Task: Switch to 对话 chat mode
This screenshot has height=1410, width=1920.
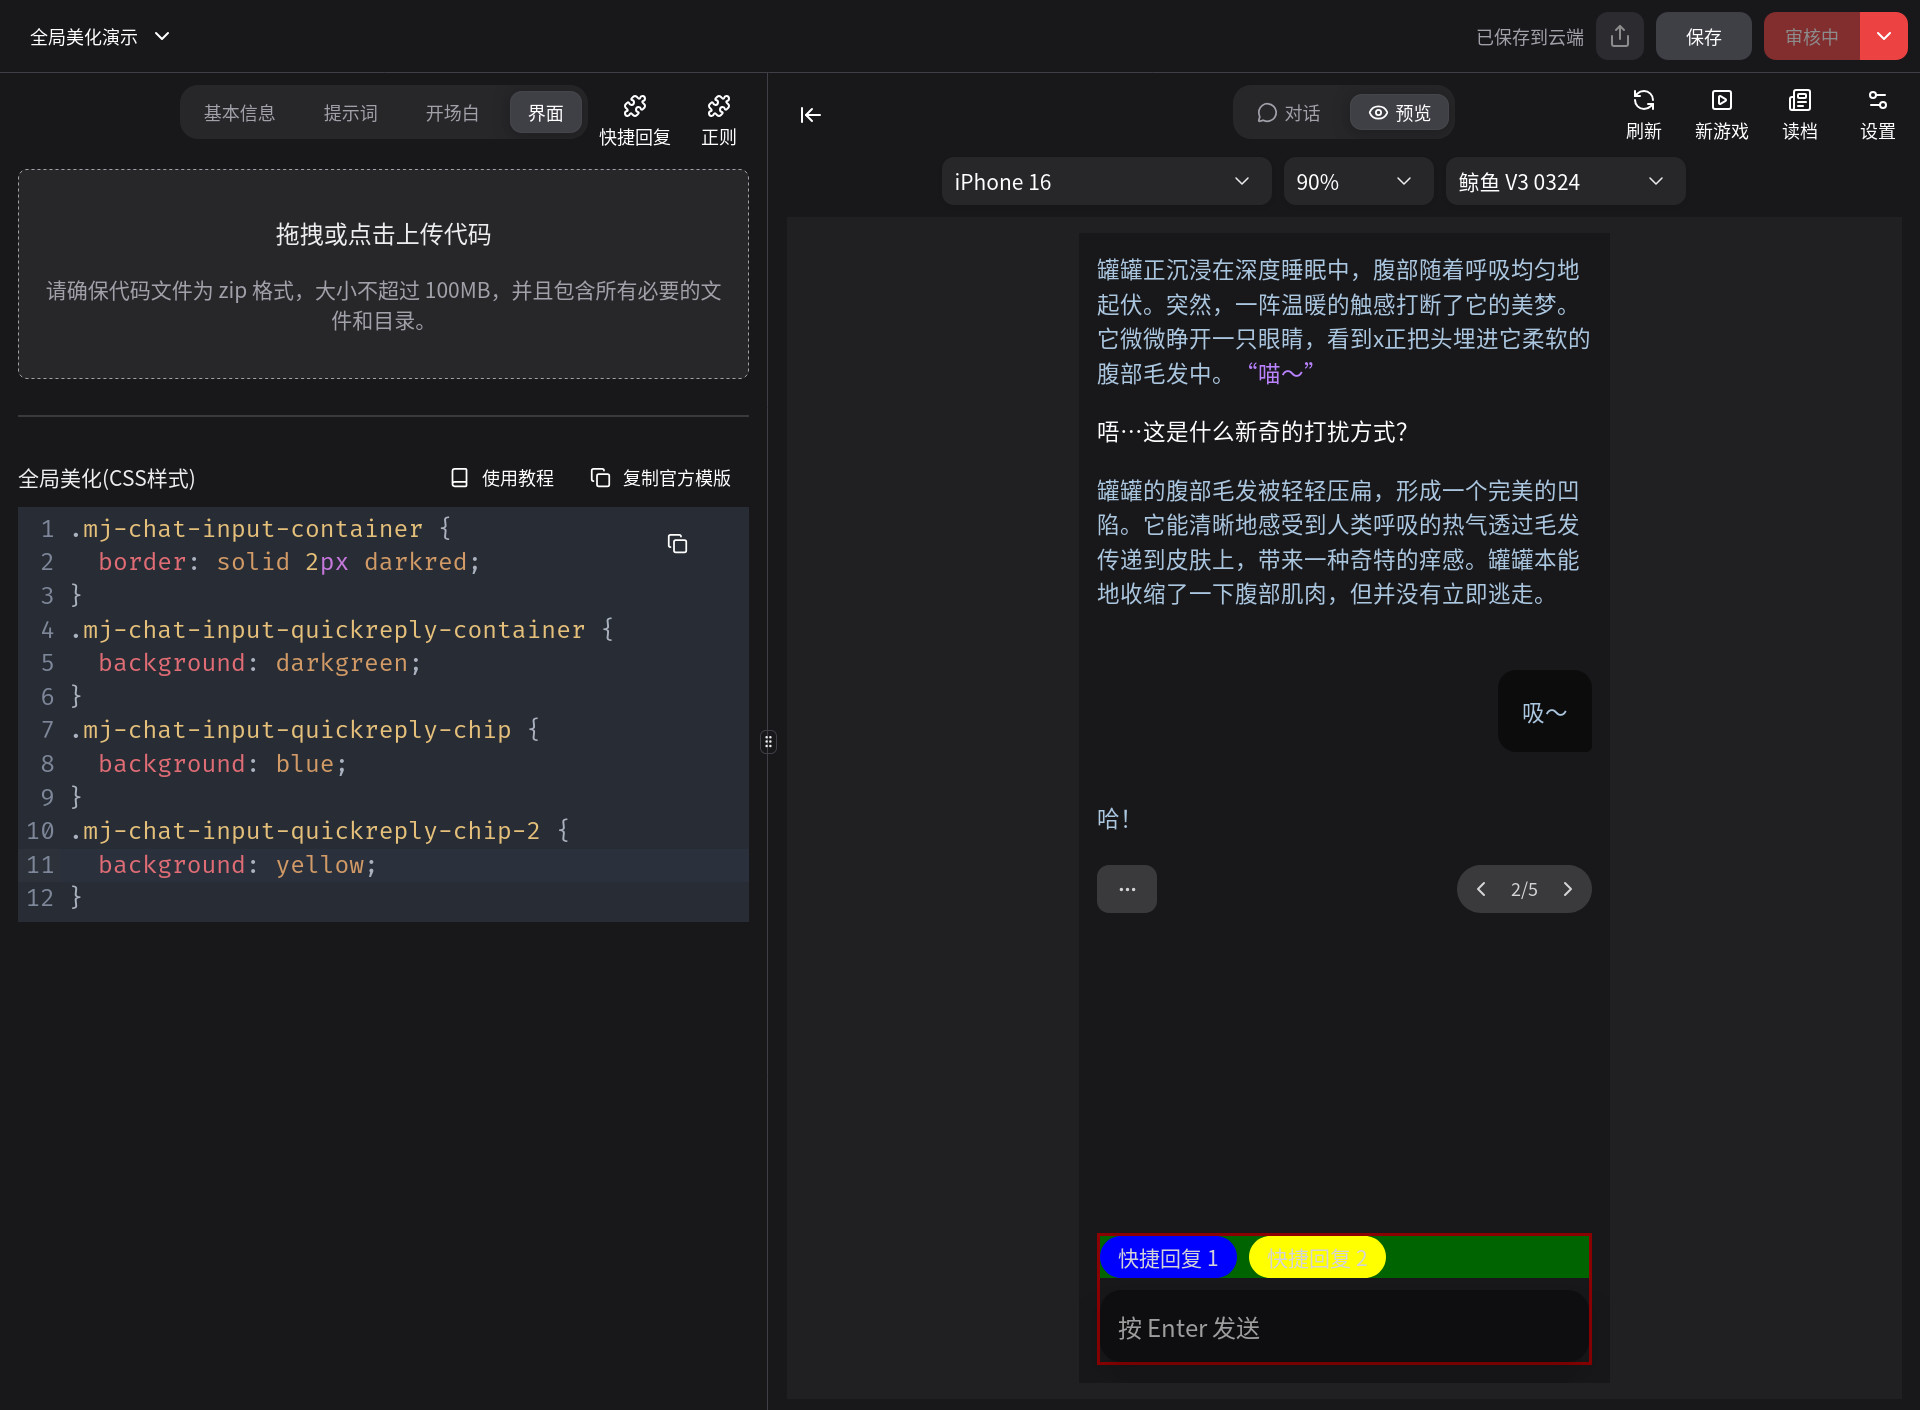Action: point(1289,113)
